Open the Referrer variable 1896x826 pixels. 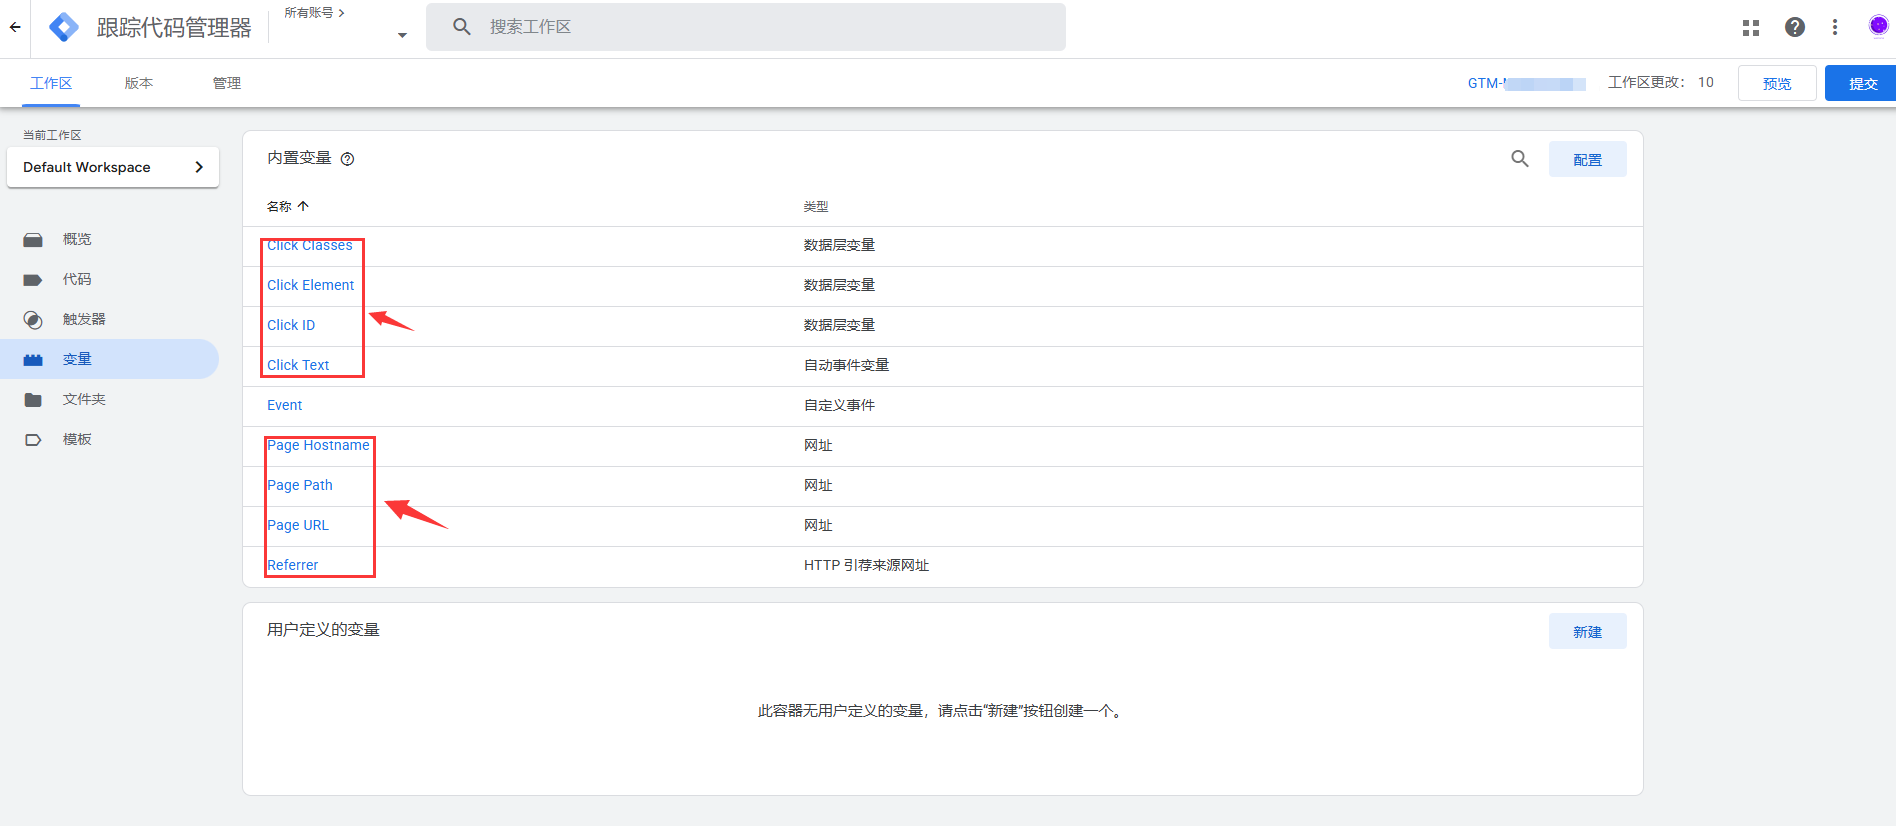click(293, 565)
